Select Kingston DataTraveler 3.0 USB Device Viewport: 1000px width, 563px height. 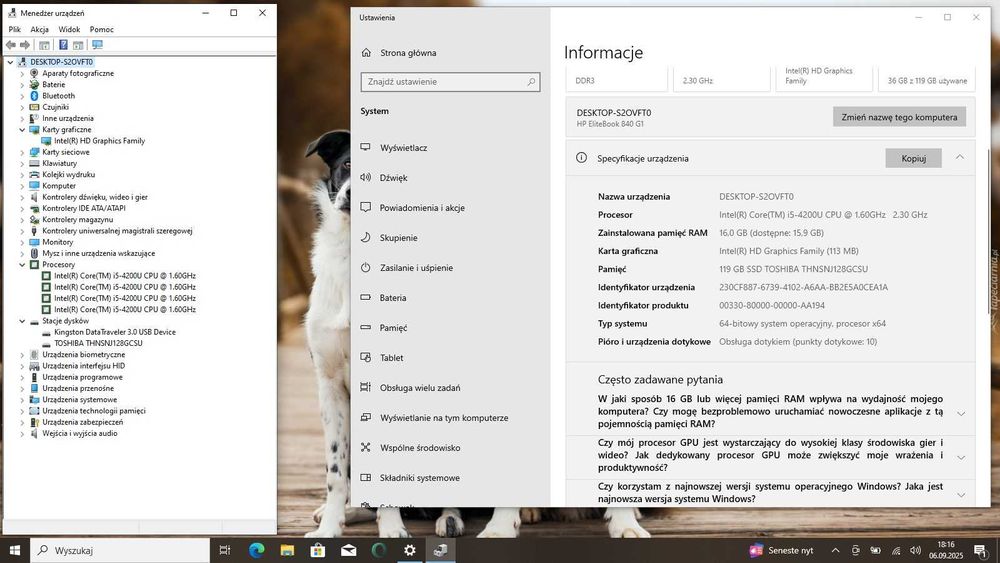click(x=115, y=332)
